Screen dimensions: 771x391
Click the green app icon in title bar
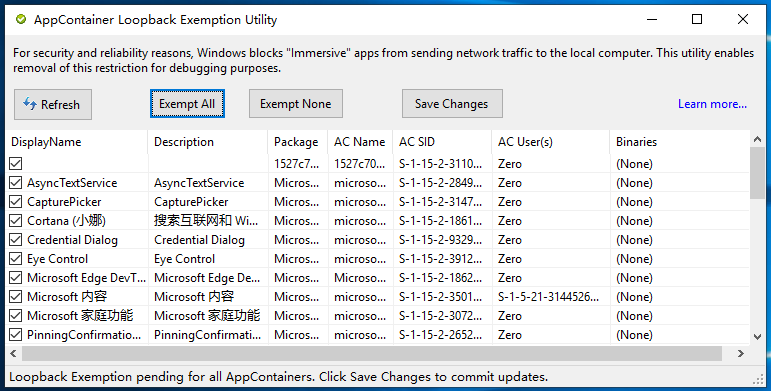click(21, 20)
